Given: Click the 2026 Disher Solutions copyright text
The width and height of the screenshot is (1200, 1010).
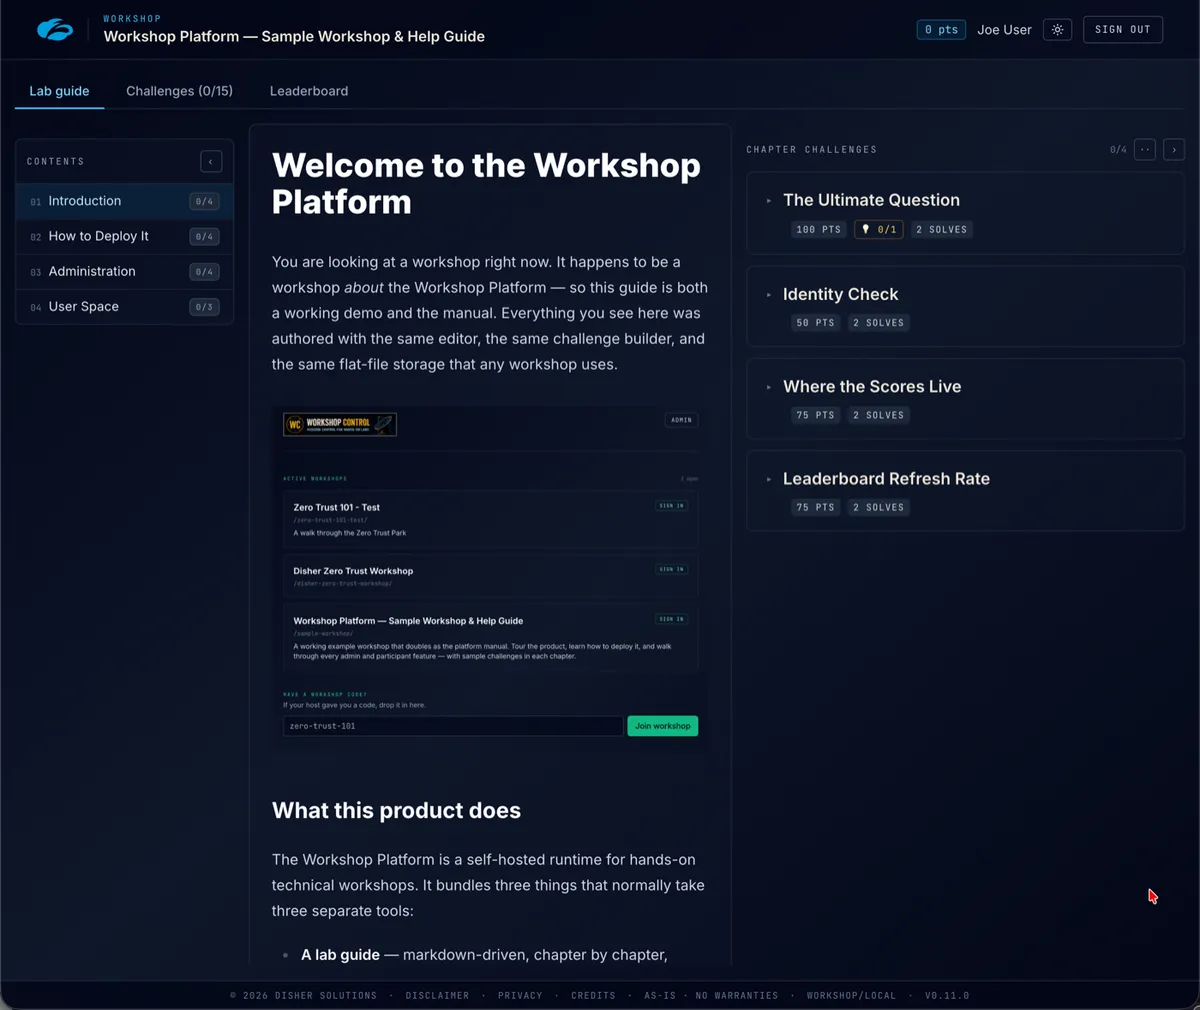Looking at the screenshot, I should click(x=303, y=996).
